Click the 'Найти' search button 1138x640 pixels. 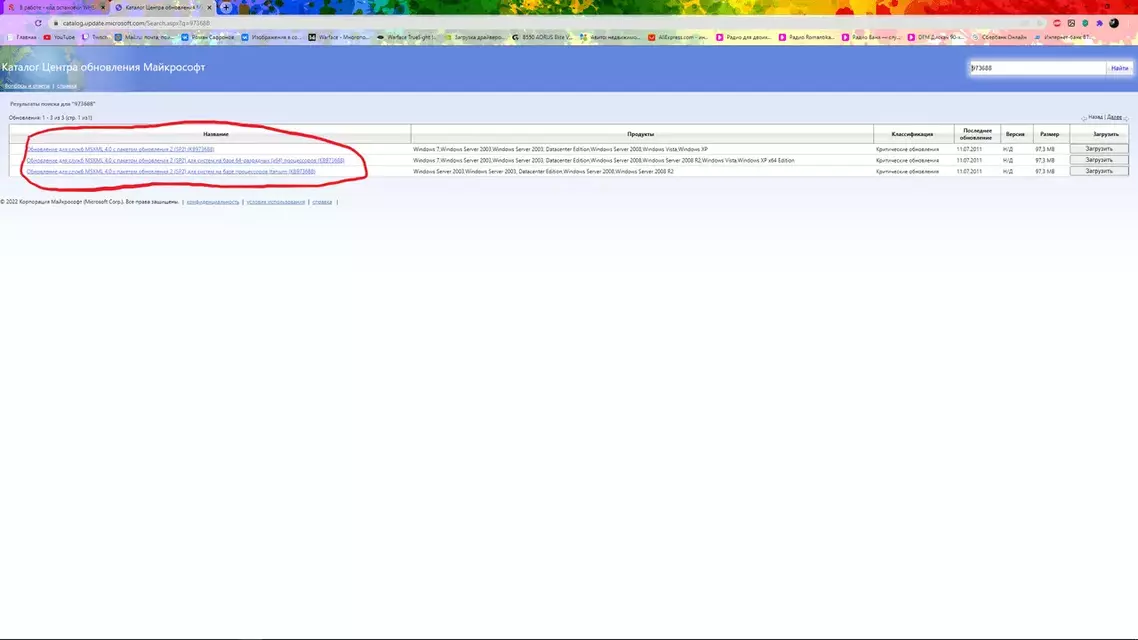click(1119, 67)
